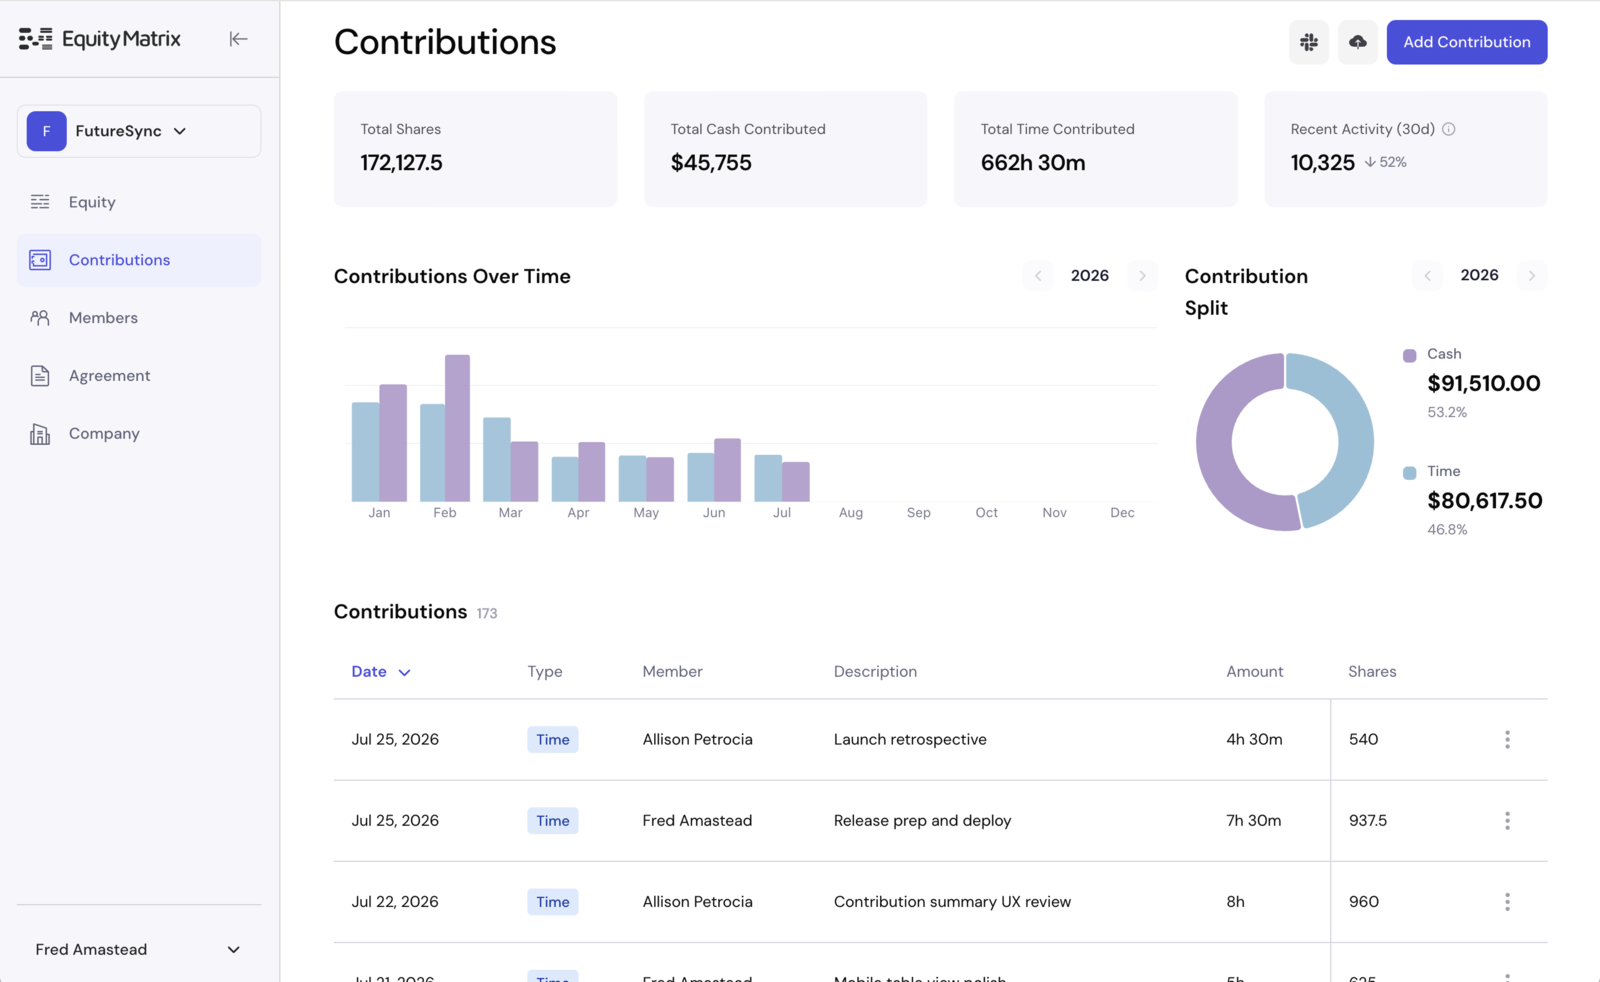Image resolution: width=1600 pixels, height=982 pixels.
Task: Click the Jul 22, 2026 date cell
Action: 395,902
